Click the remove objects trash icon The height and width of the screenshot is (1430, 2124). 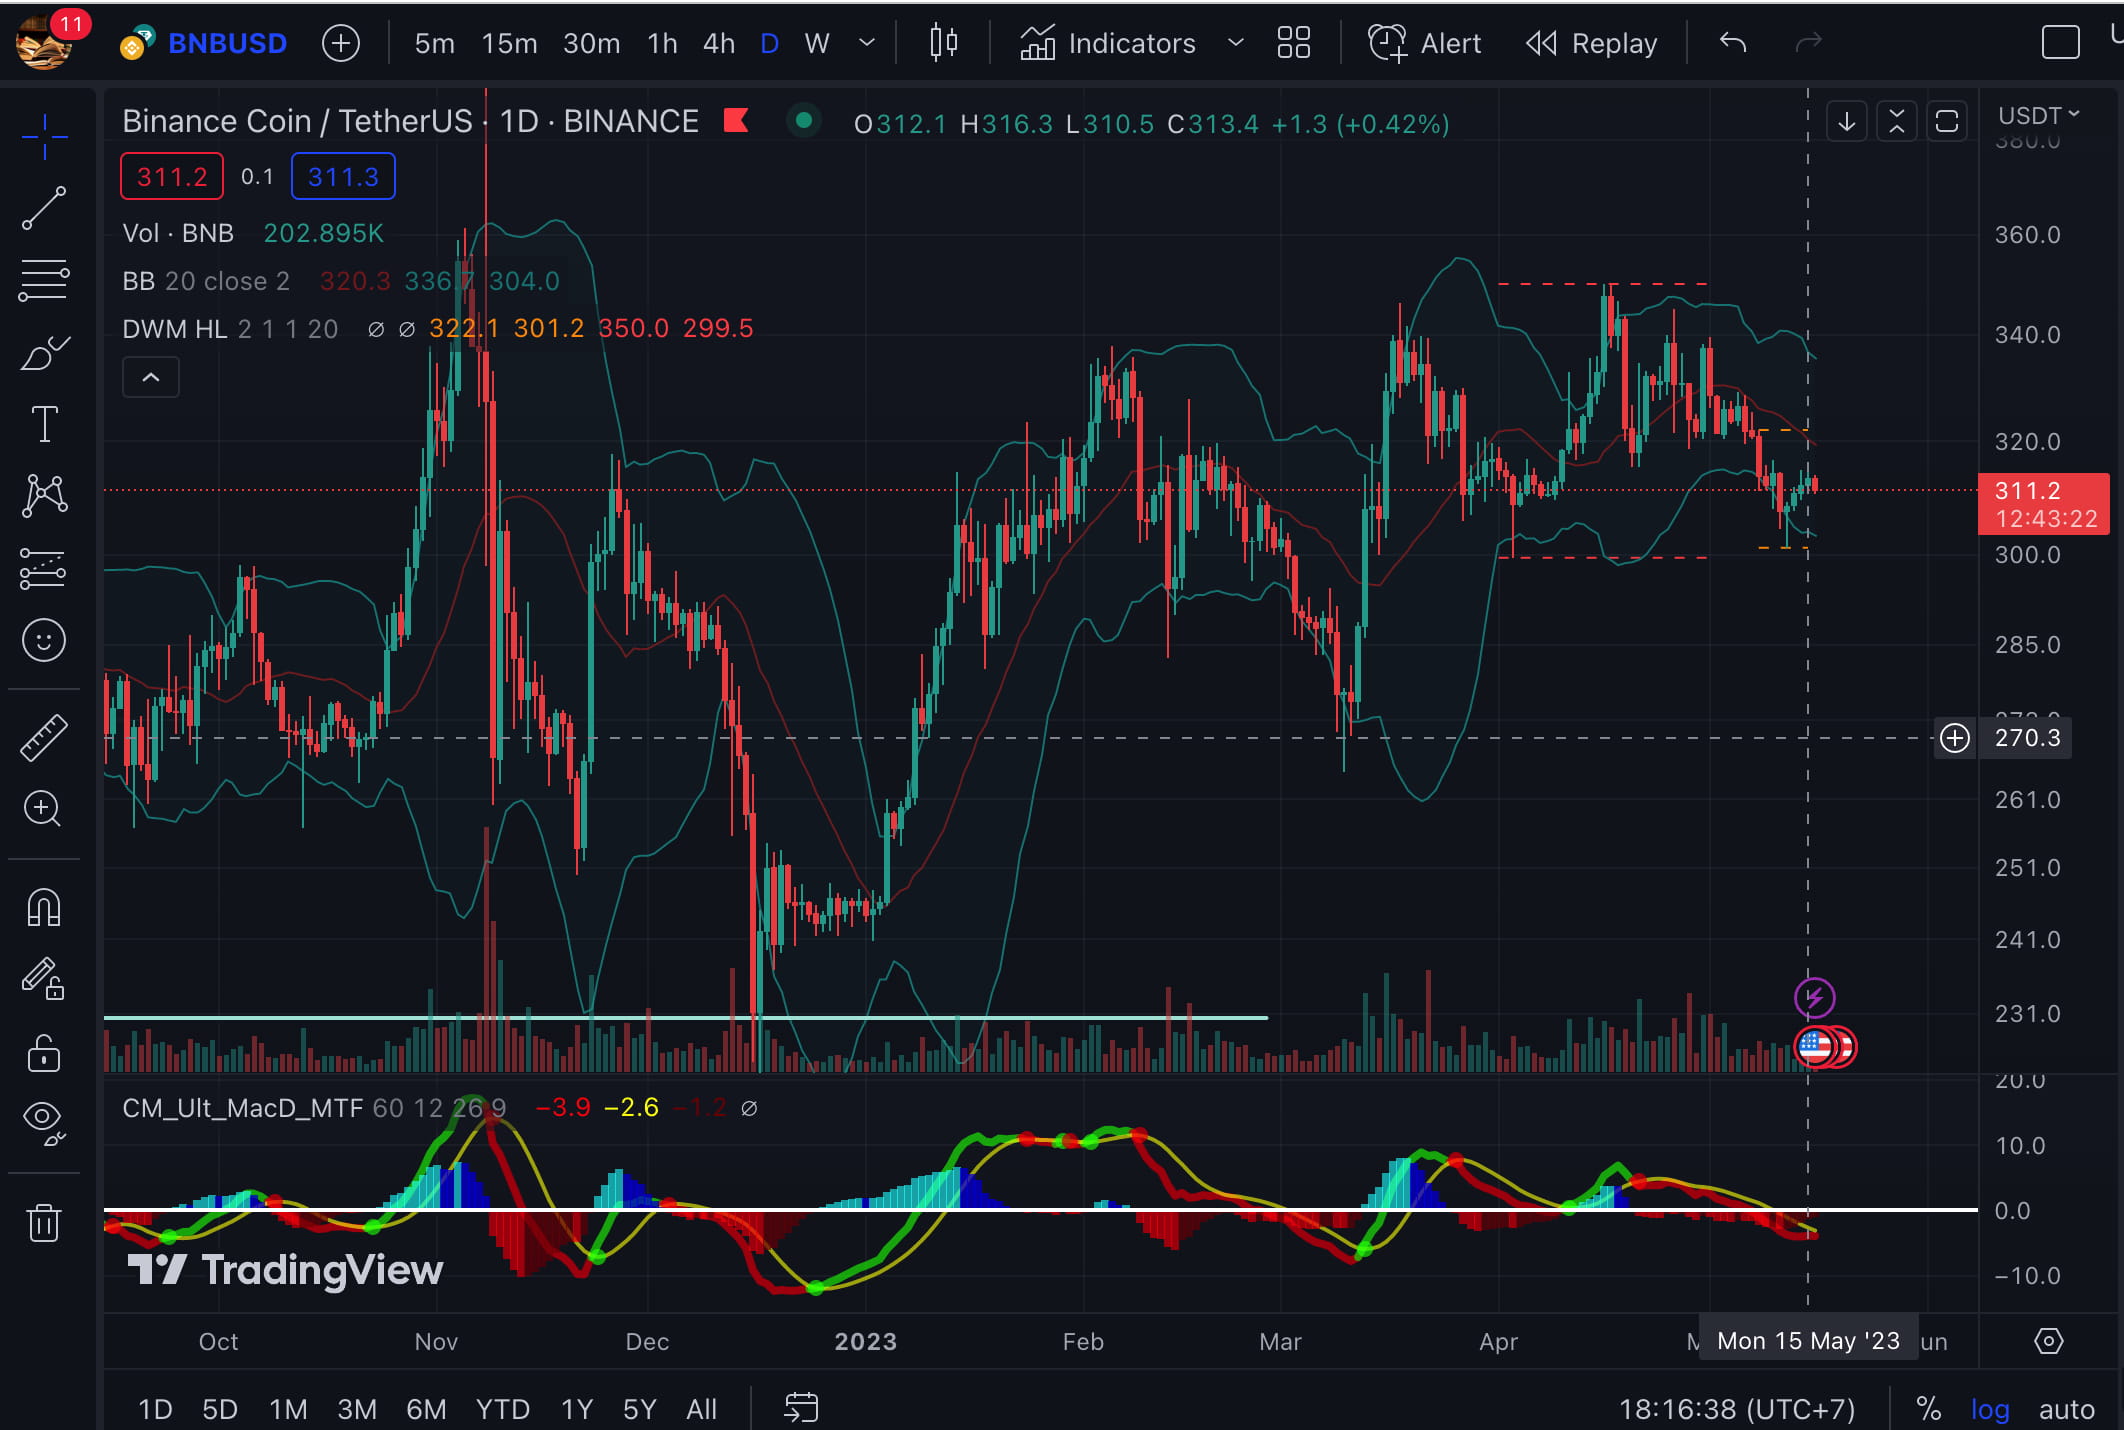click(44, 1222)
